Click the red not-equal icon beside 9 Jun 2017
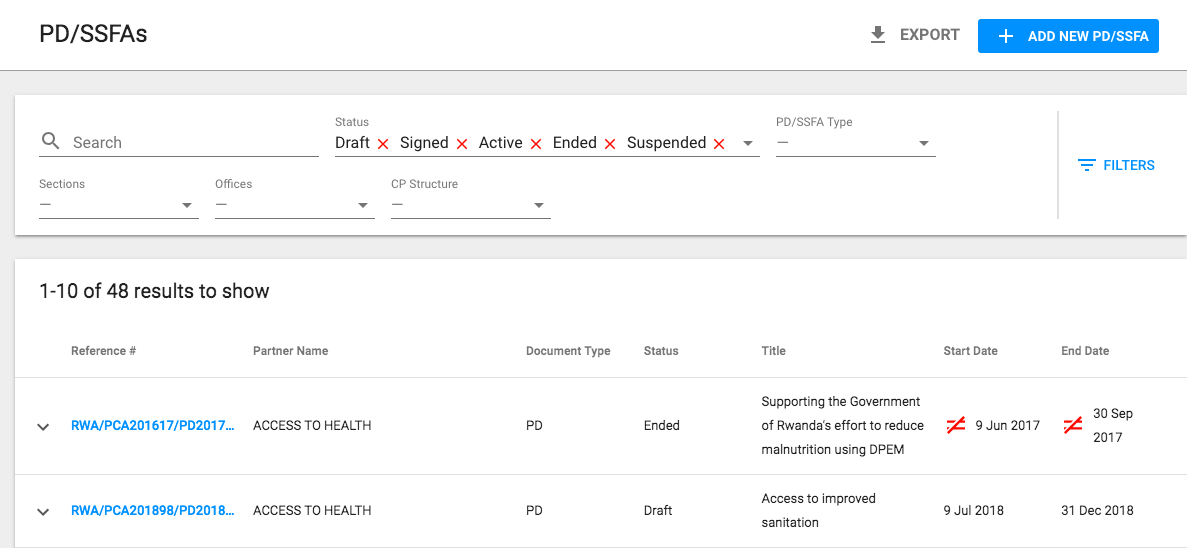The image size is (1187, 548). click(955, 425)
